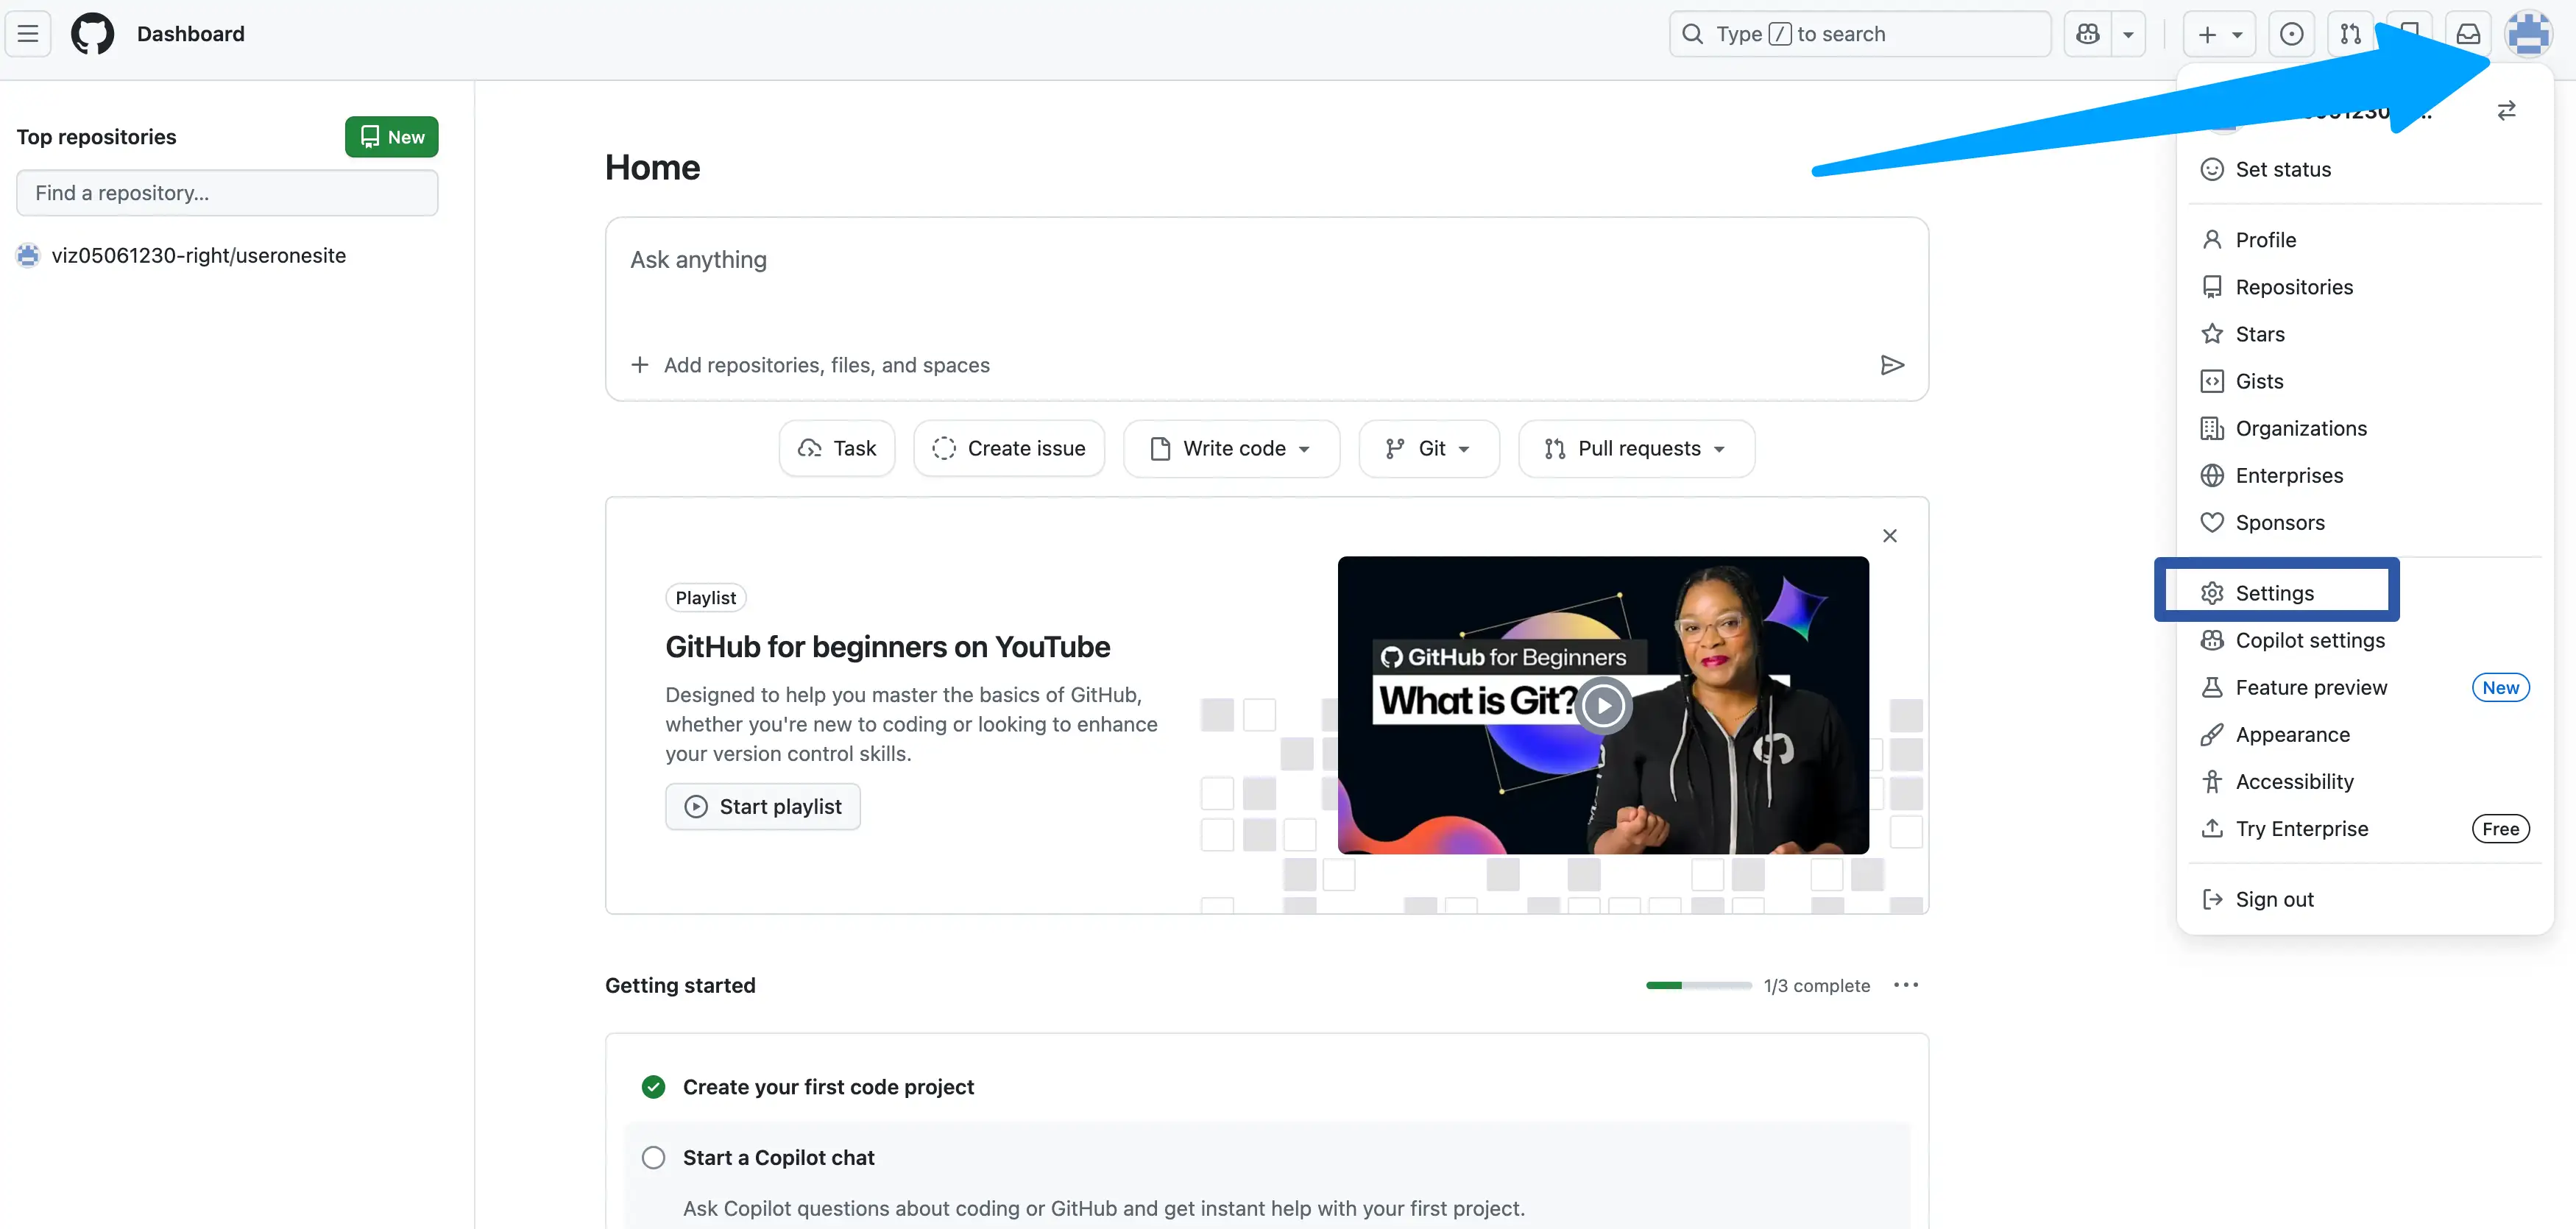Viewport: 2576px width, 1229px height.
Task: Open the create new plus dropdown
Action: tap(2218, 34)
